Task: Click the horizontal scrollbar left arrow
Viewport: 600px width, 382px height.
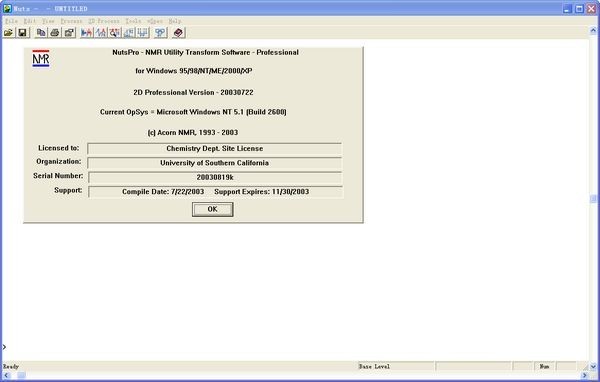Action: (7, 375)
